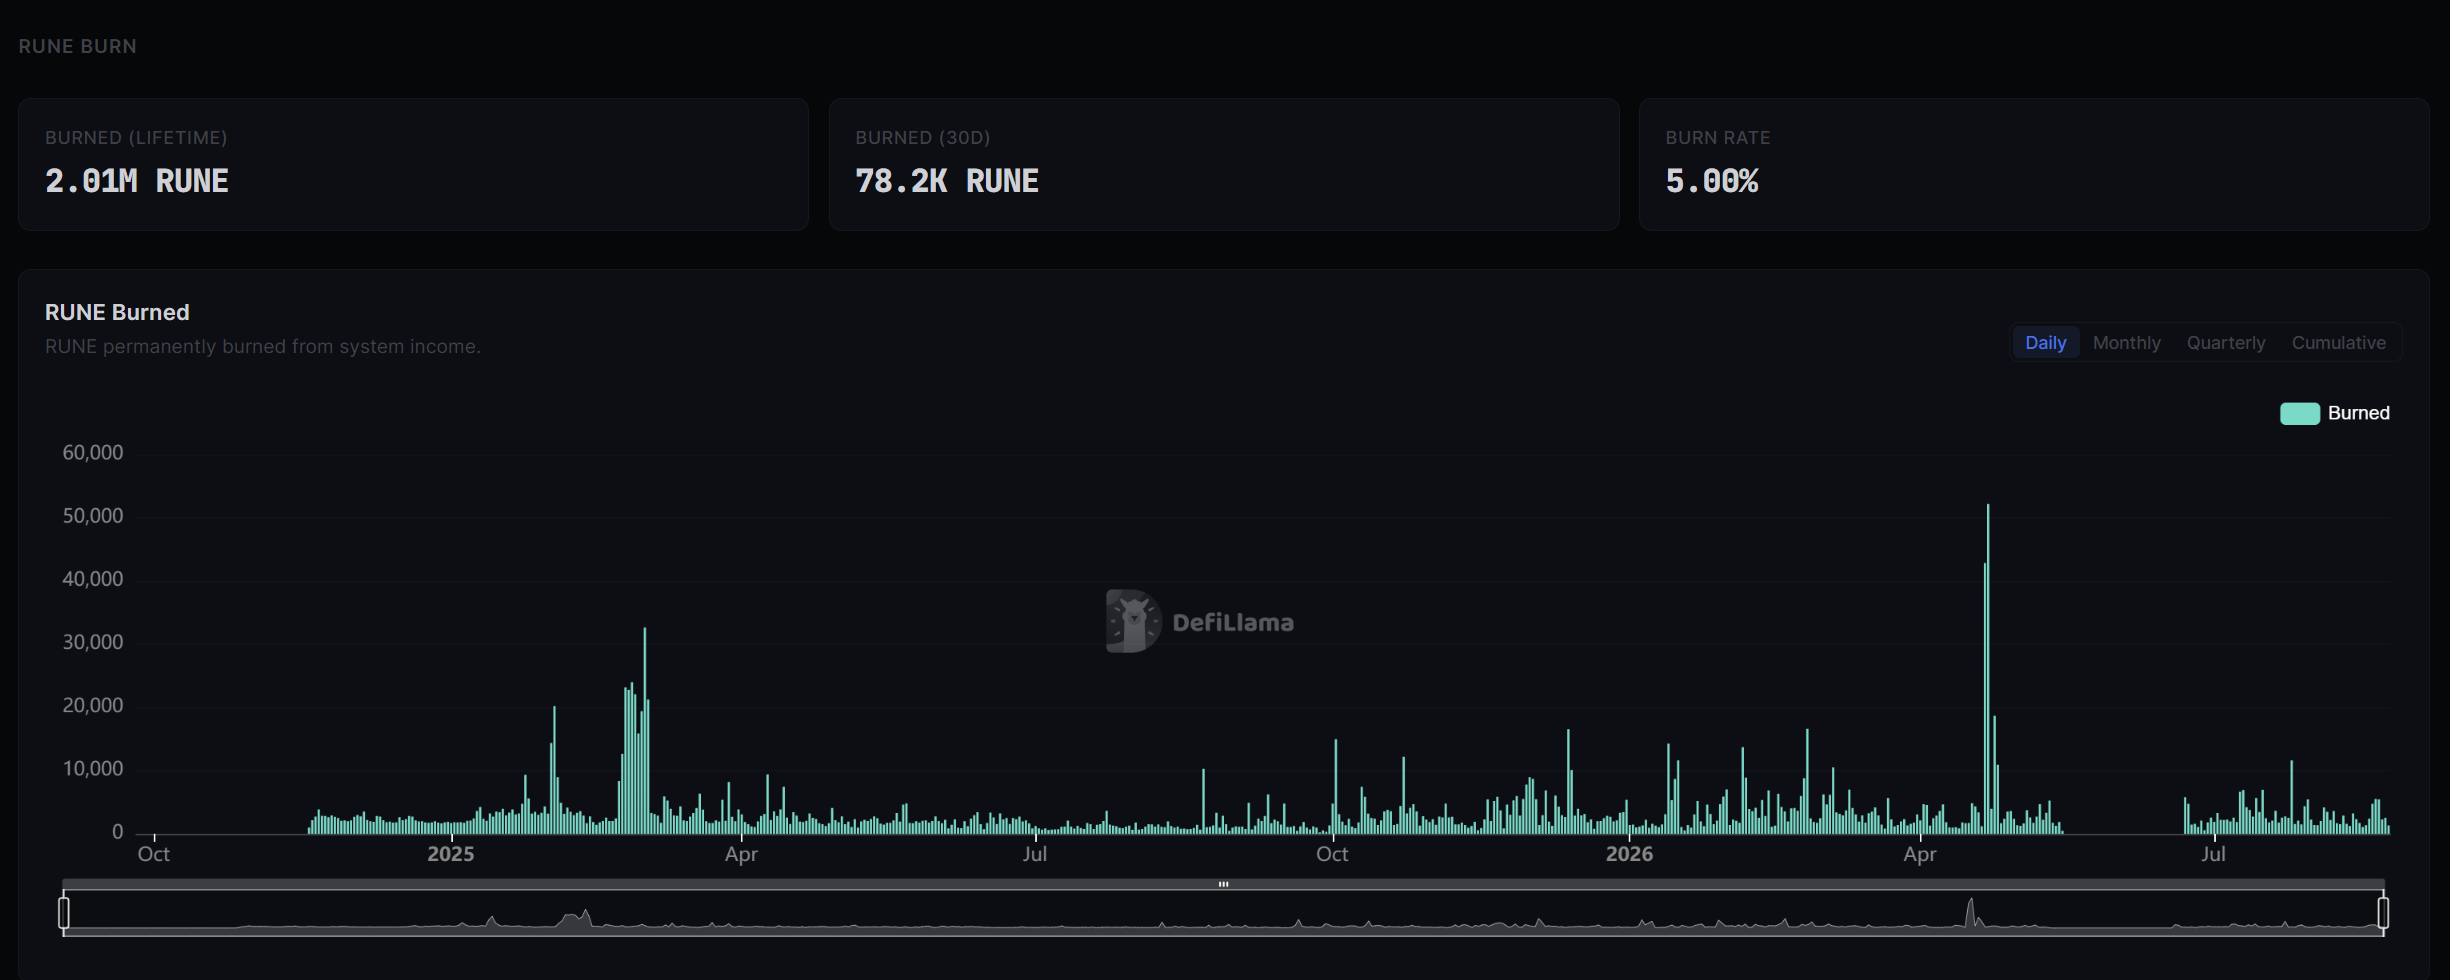The height and width of the screenshot is (980, 2450).
Task: Click the BURN RATE label
Action: tap(1717, 138)
